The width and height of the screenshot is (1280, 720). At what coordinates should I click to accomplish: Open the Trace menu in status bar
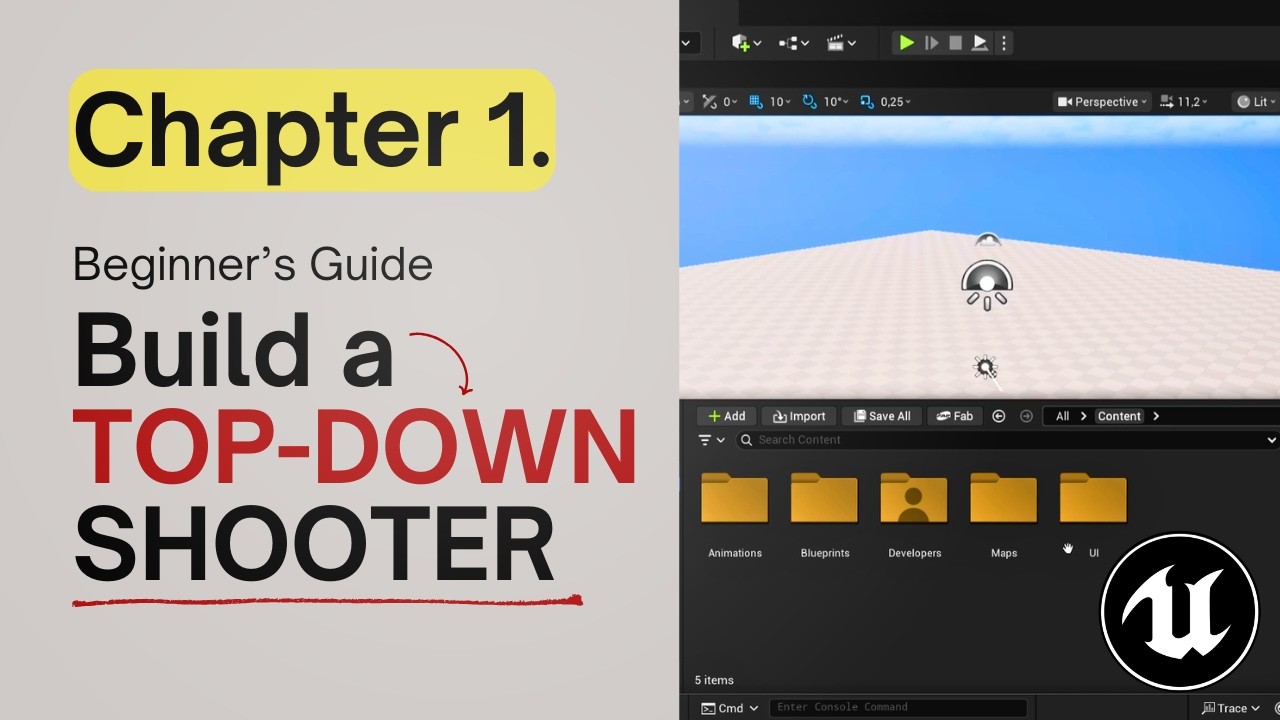(1231, 708)
